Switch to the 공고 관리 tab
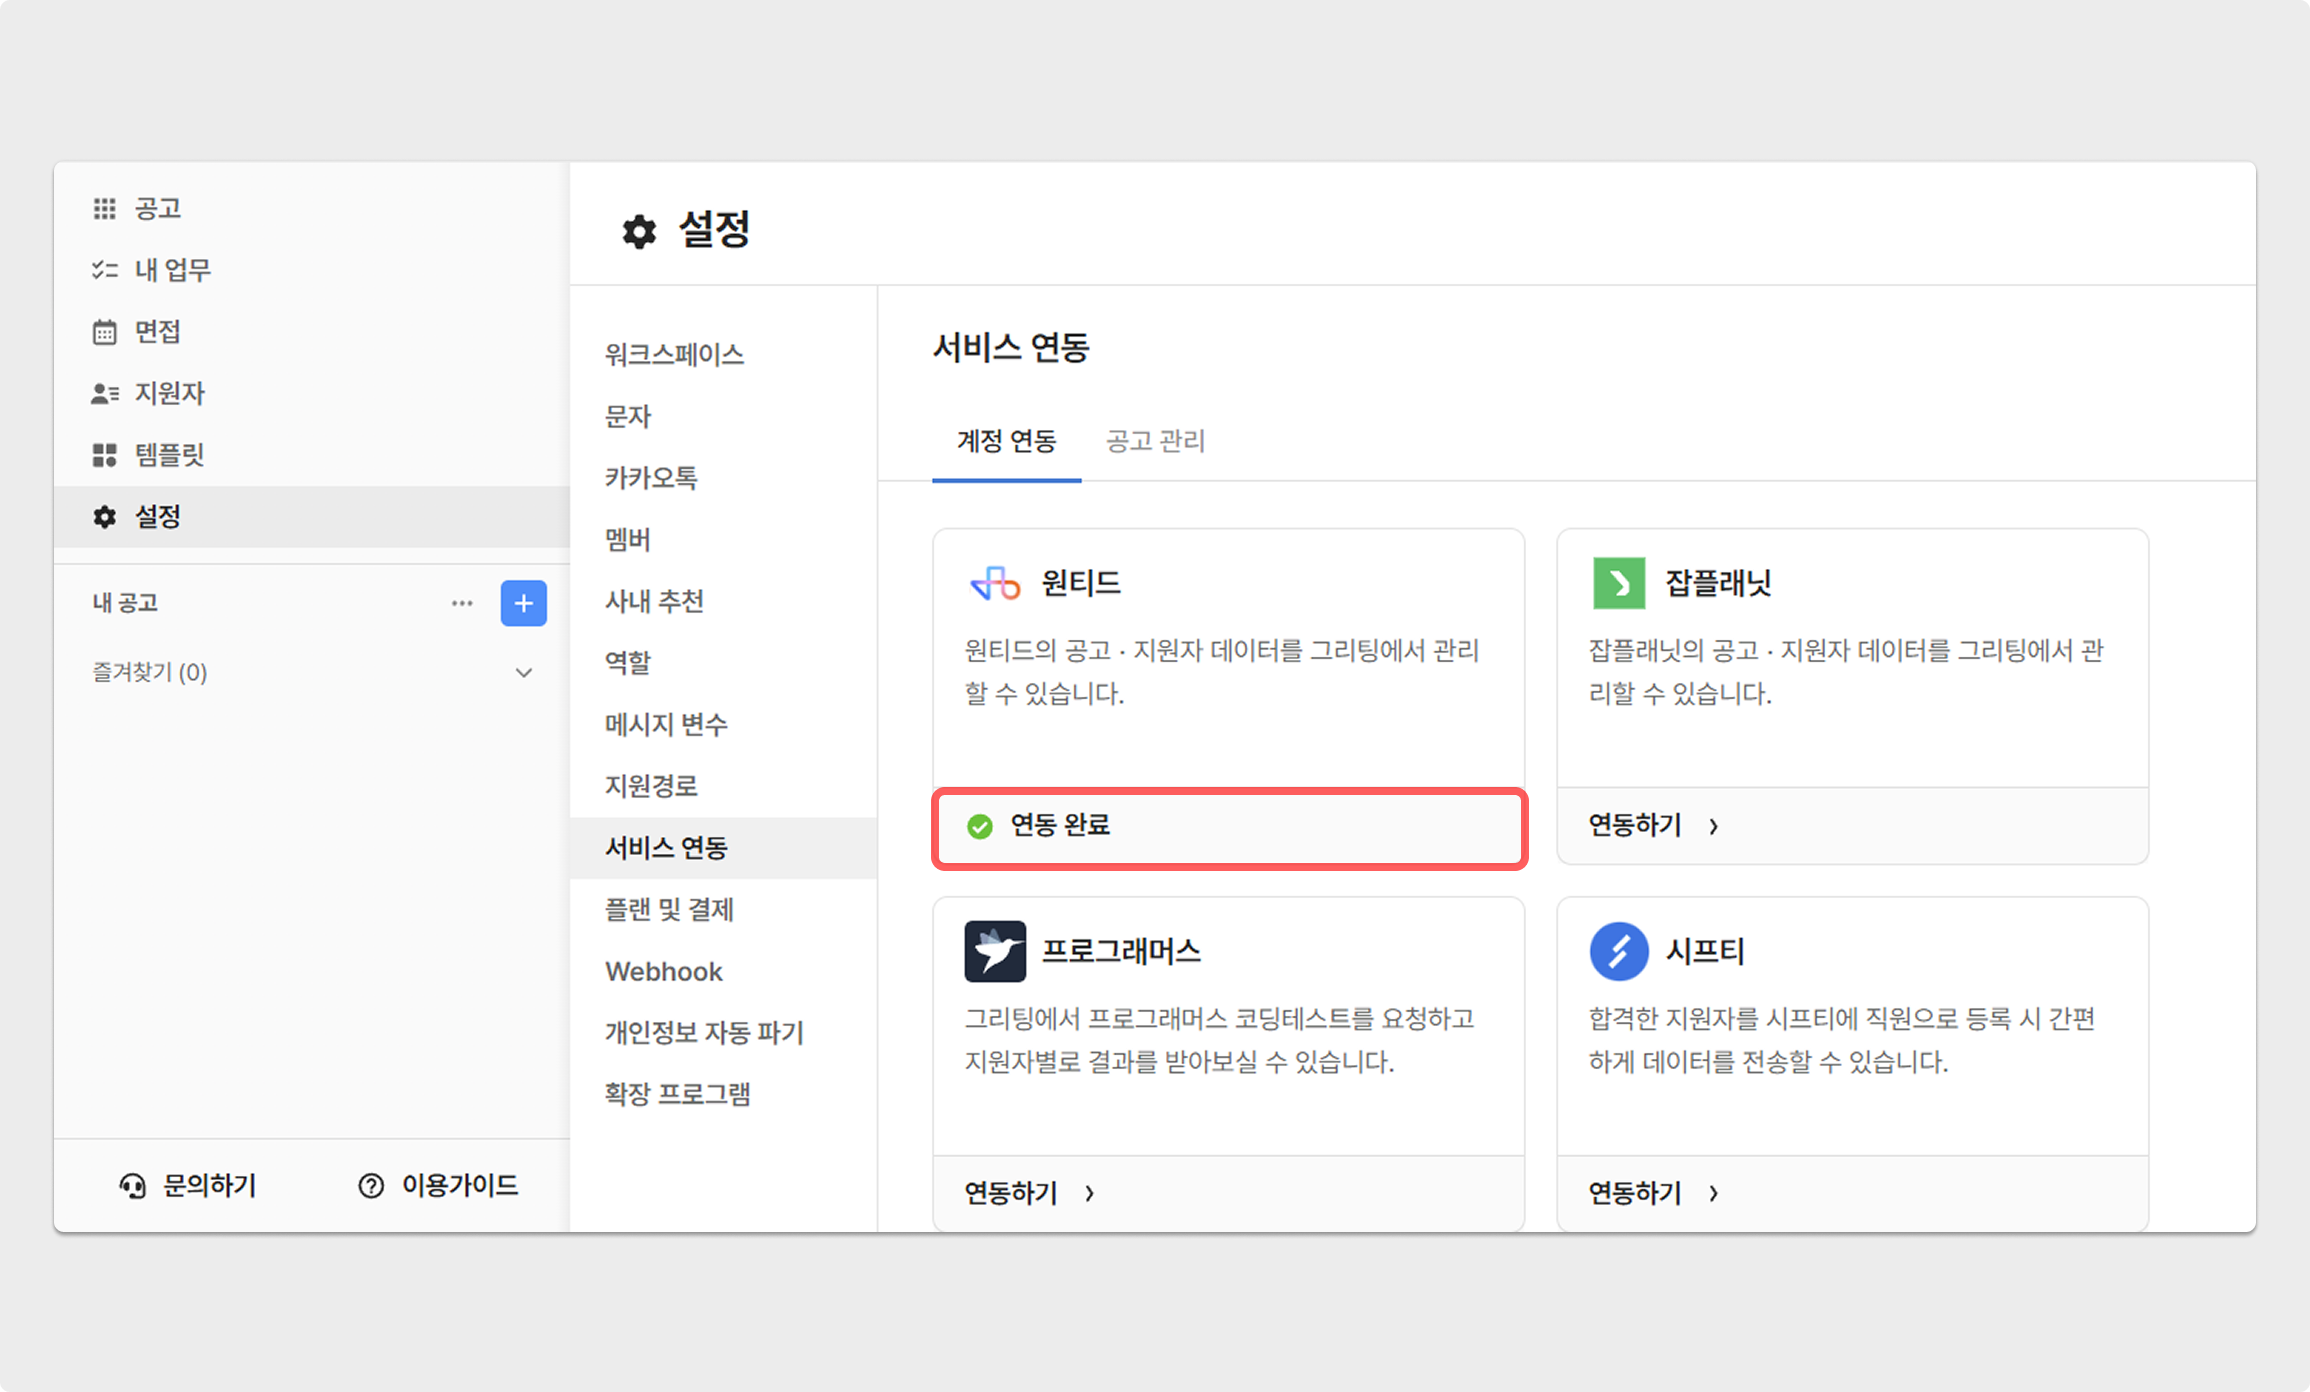Image resolution: width=2310 pixels, height=1392 pixels. click(x=1155, y=441)
